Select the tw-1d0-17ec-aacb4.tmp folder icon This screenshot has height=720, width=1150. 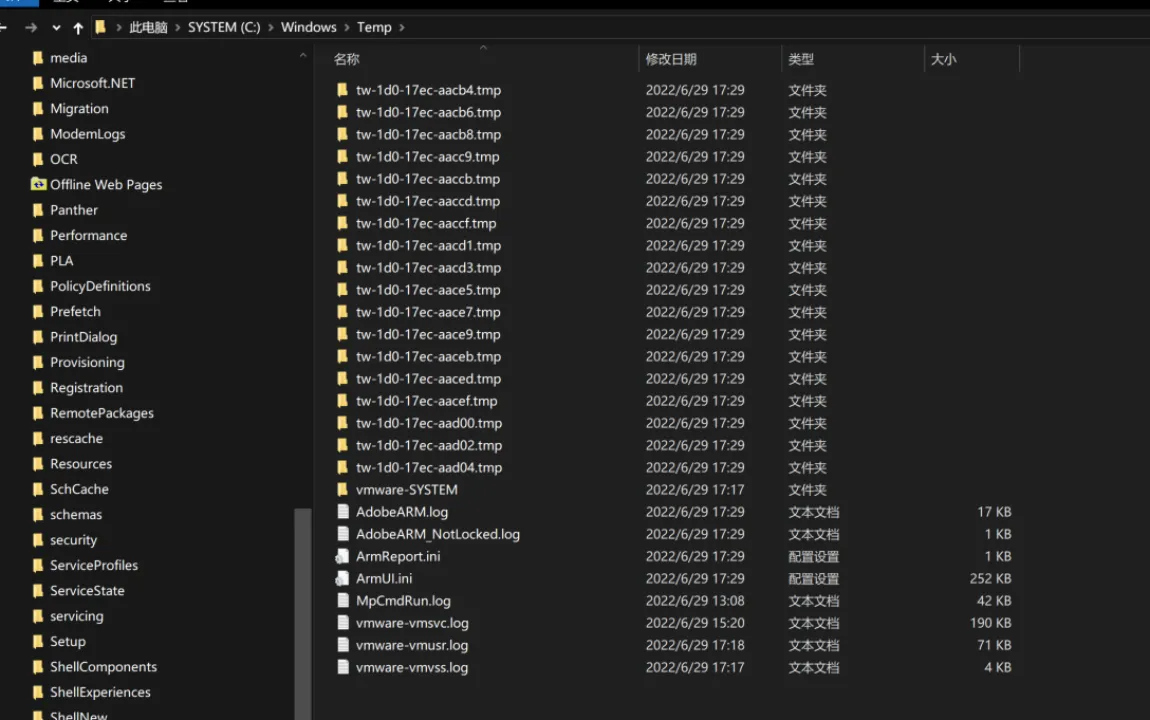click(x=342, y=90)
